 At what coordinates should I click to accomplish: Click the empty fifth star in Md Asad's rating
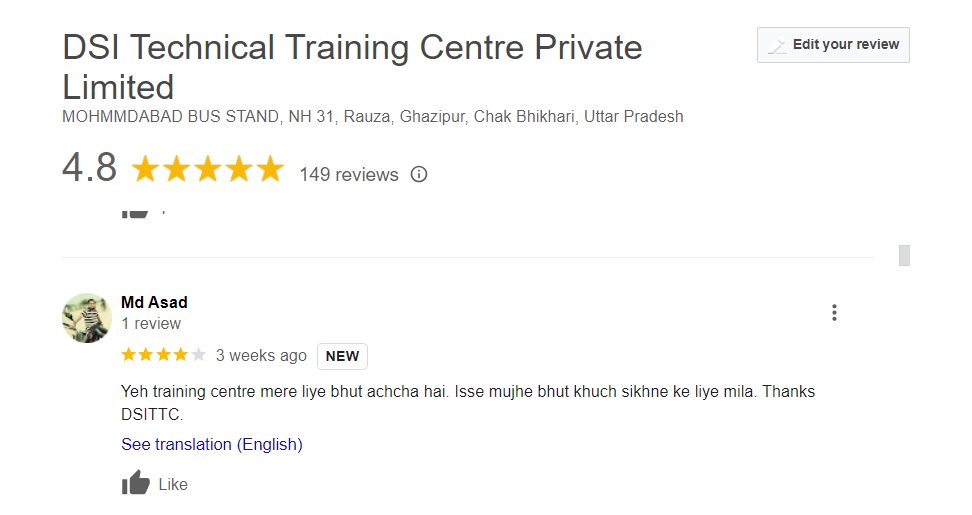pyautogui.click(x=198, y=355)
